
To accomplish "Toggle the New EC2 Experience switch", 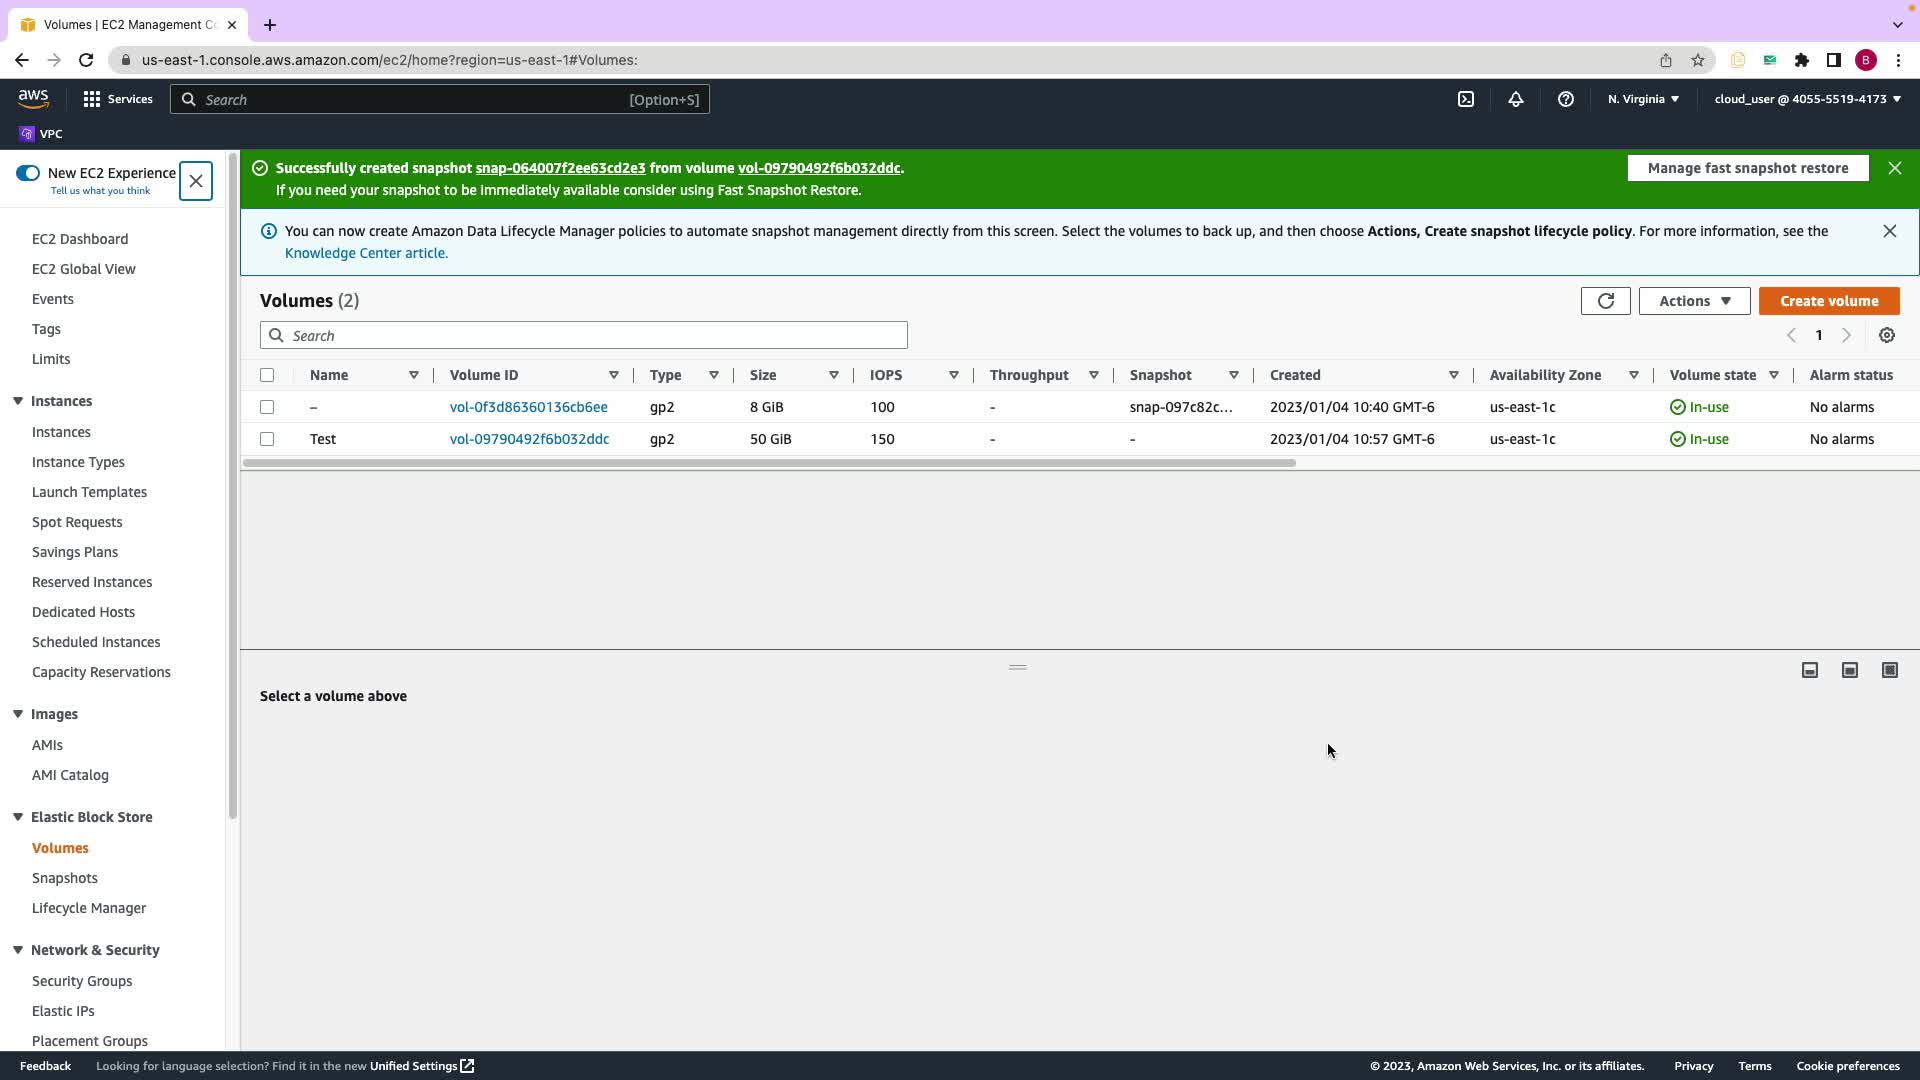I will 28,173.
